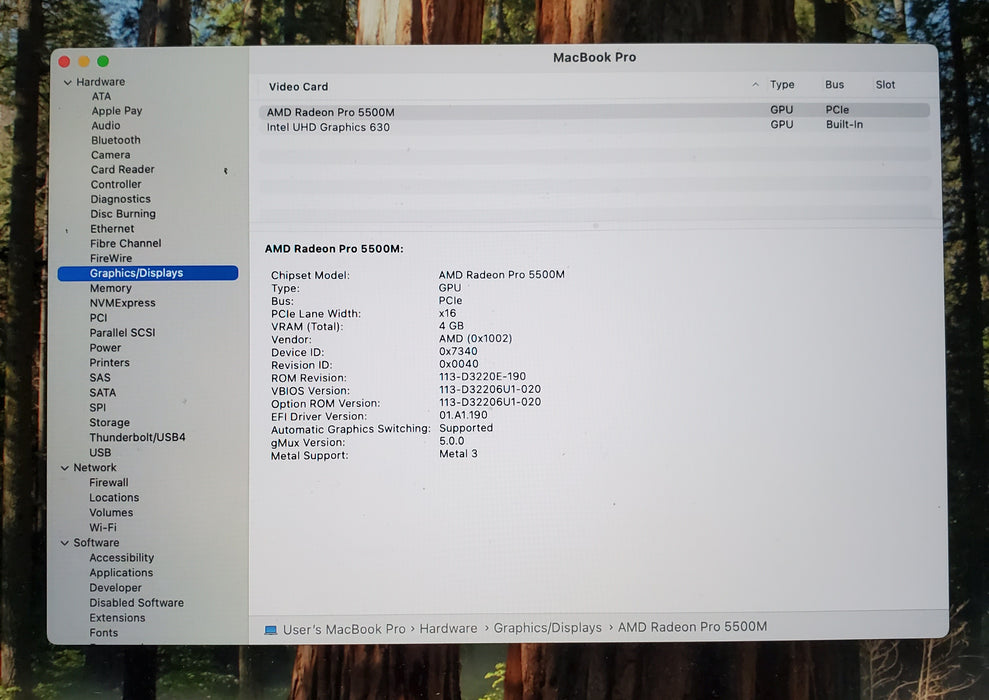
Task: Select Bluetooth in the sidebar
Action: [x=115, y=140]
